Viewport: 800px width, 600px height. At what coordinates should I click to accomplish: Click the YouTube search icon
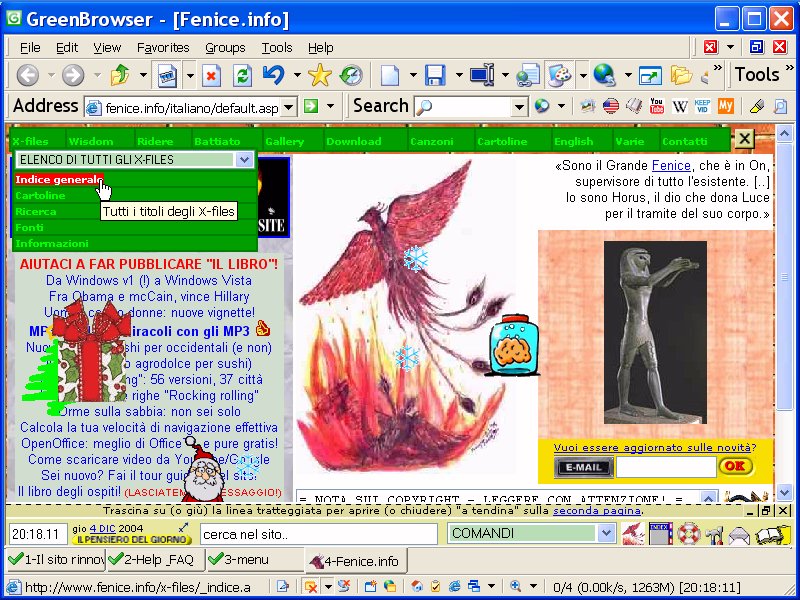point(656,106)
